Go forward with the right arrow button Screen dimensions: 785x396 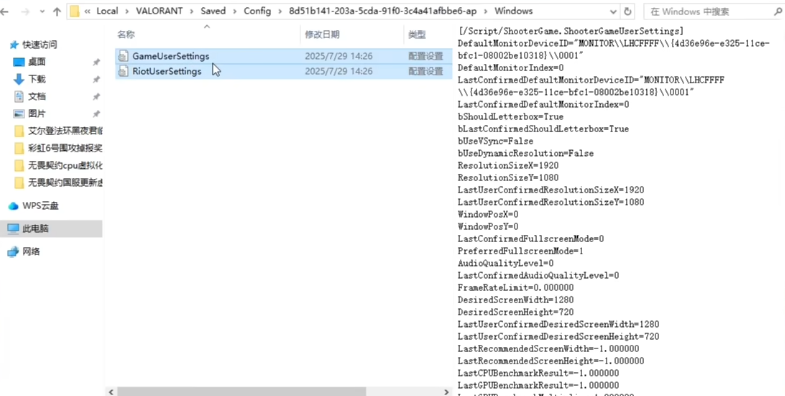pyautogui.click(x=25, y=11)
